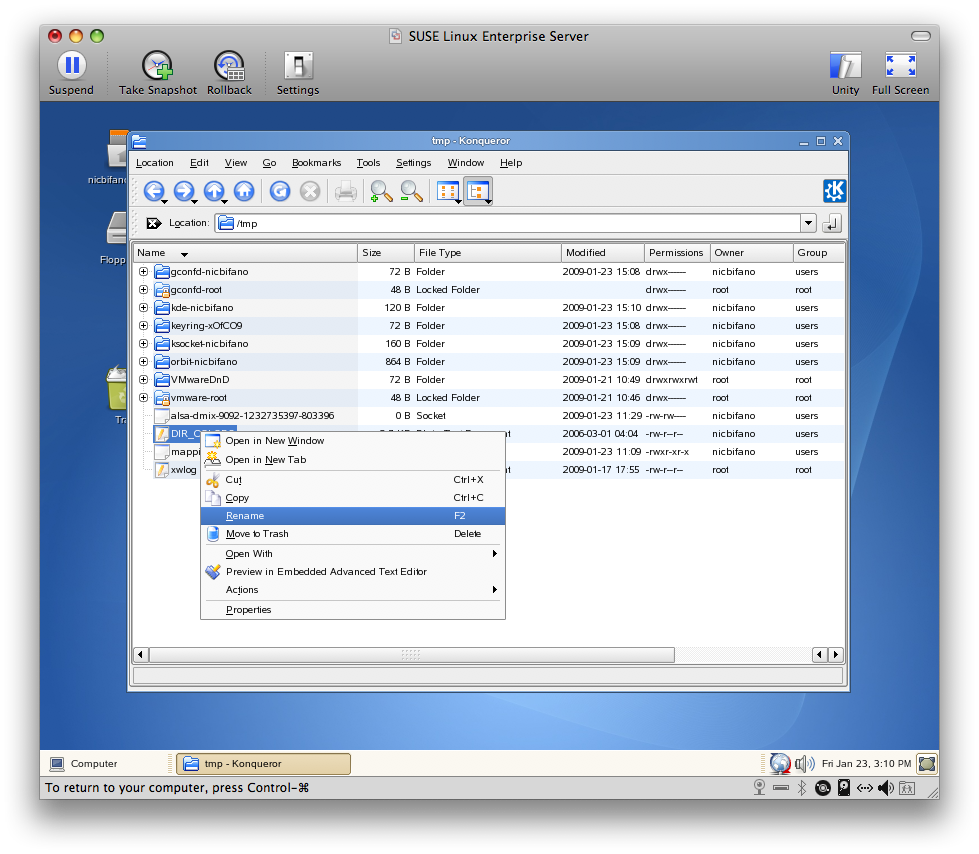Viewport: 979px width, 854px height.
Task: Click the show desktop icon beside the clock
Action: [927, 763]
